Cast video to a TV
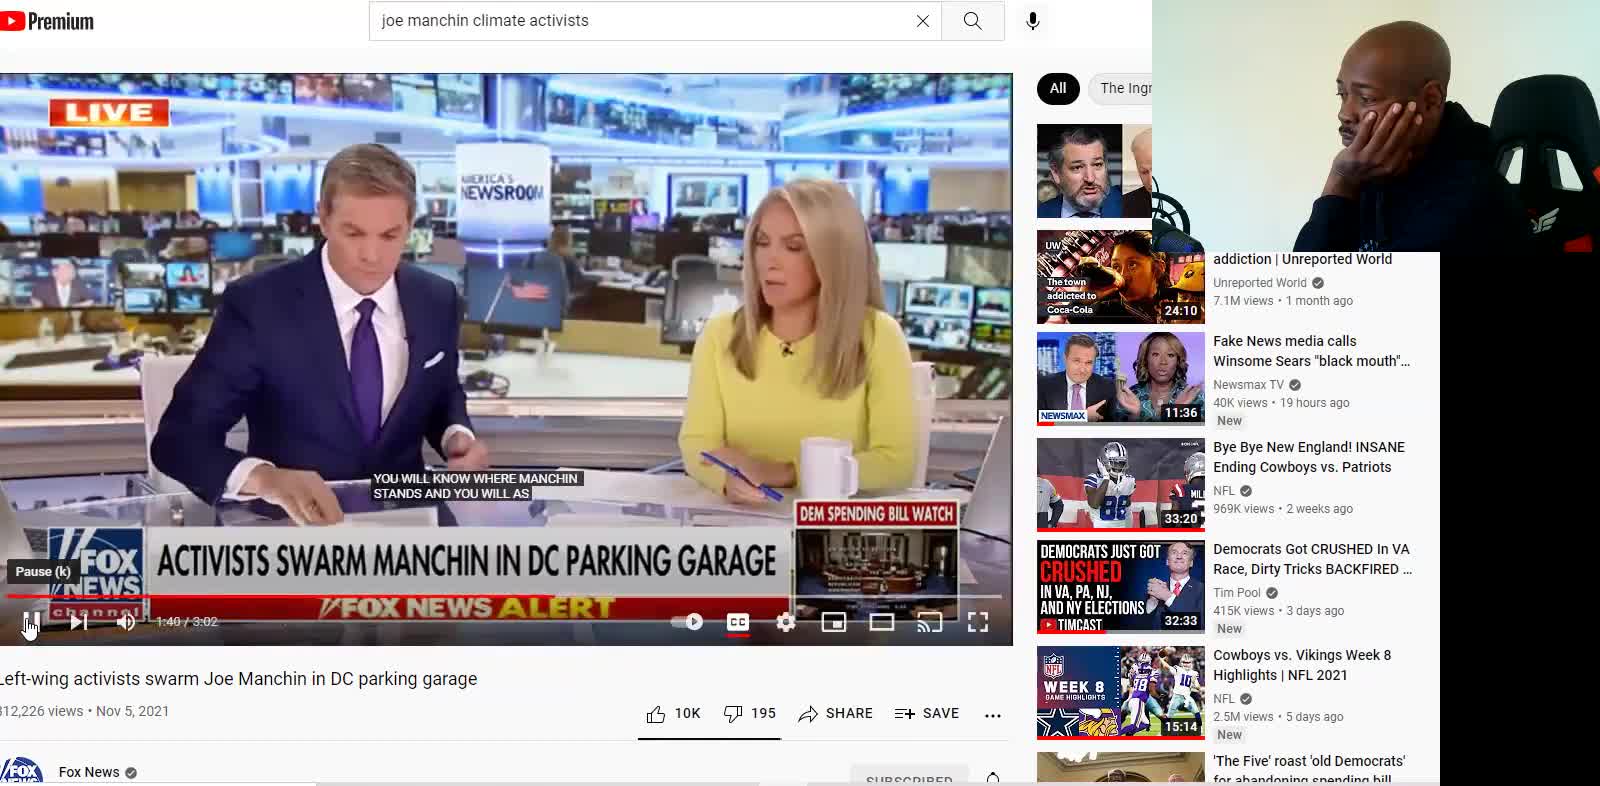 pyautogui.click(x=930, y=622)
